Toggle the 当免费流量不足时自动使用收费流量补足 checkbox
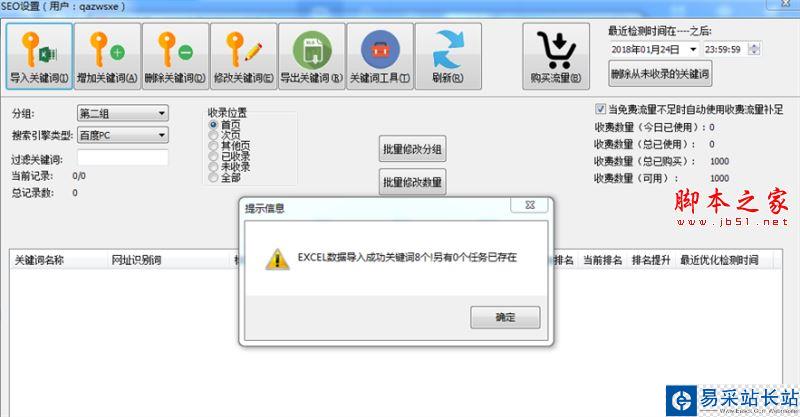The width and height of the screenshot is (800, 417). tap(601, 109)
